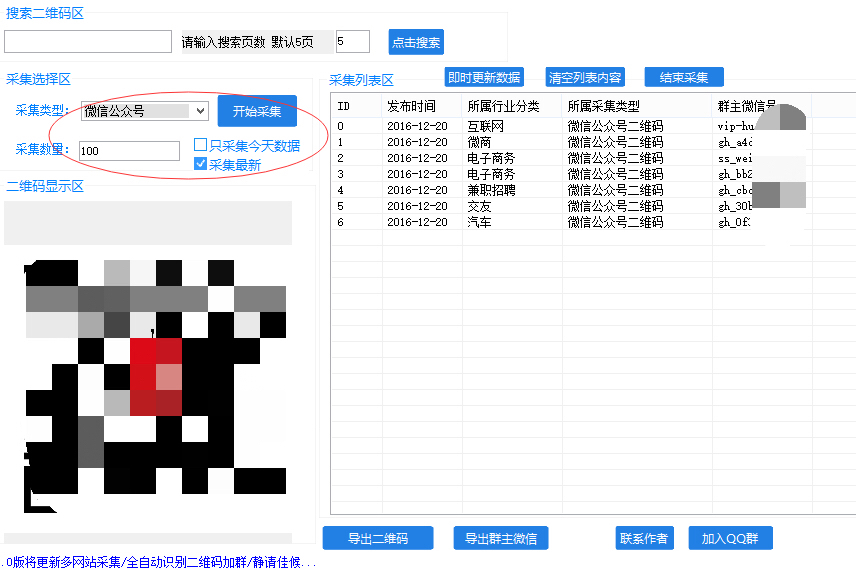Select row with 互联网 category
Image resolution: width=856 pixels, height=572 pixels.
[x=593, y=126]
